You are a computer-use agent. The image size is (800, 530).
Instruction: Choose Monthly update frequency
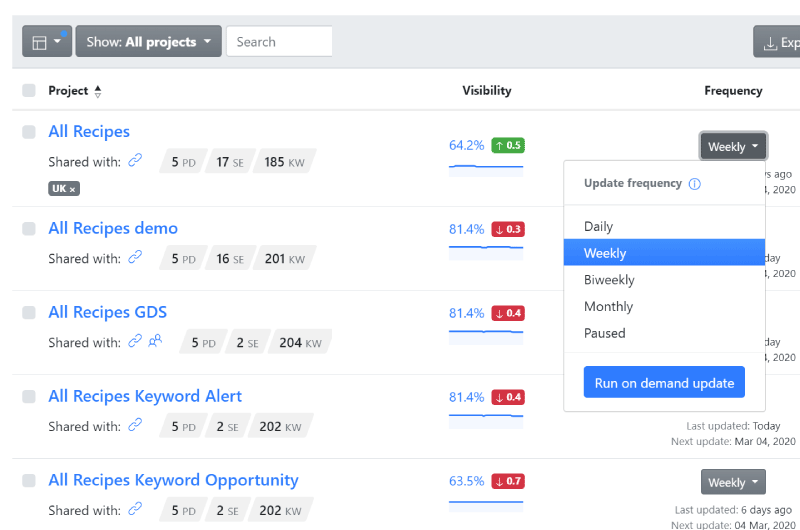[664, 306]
